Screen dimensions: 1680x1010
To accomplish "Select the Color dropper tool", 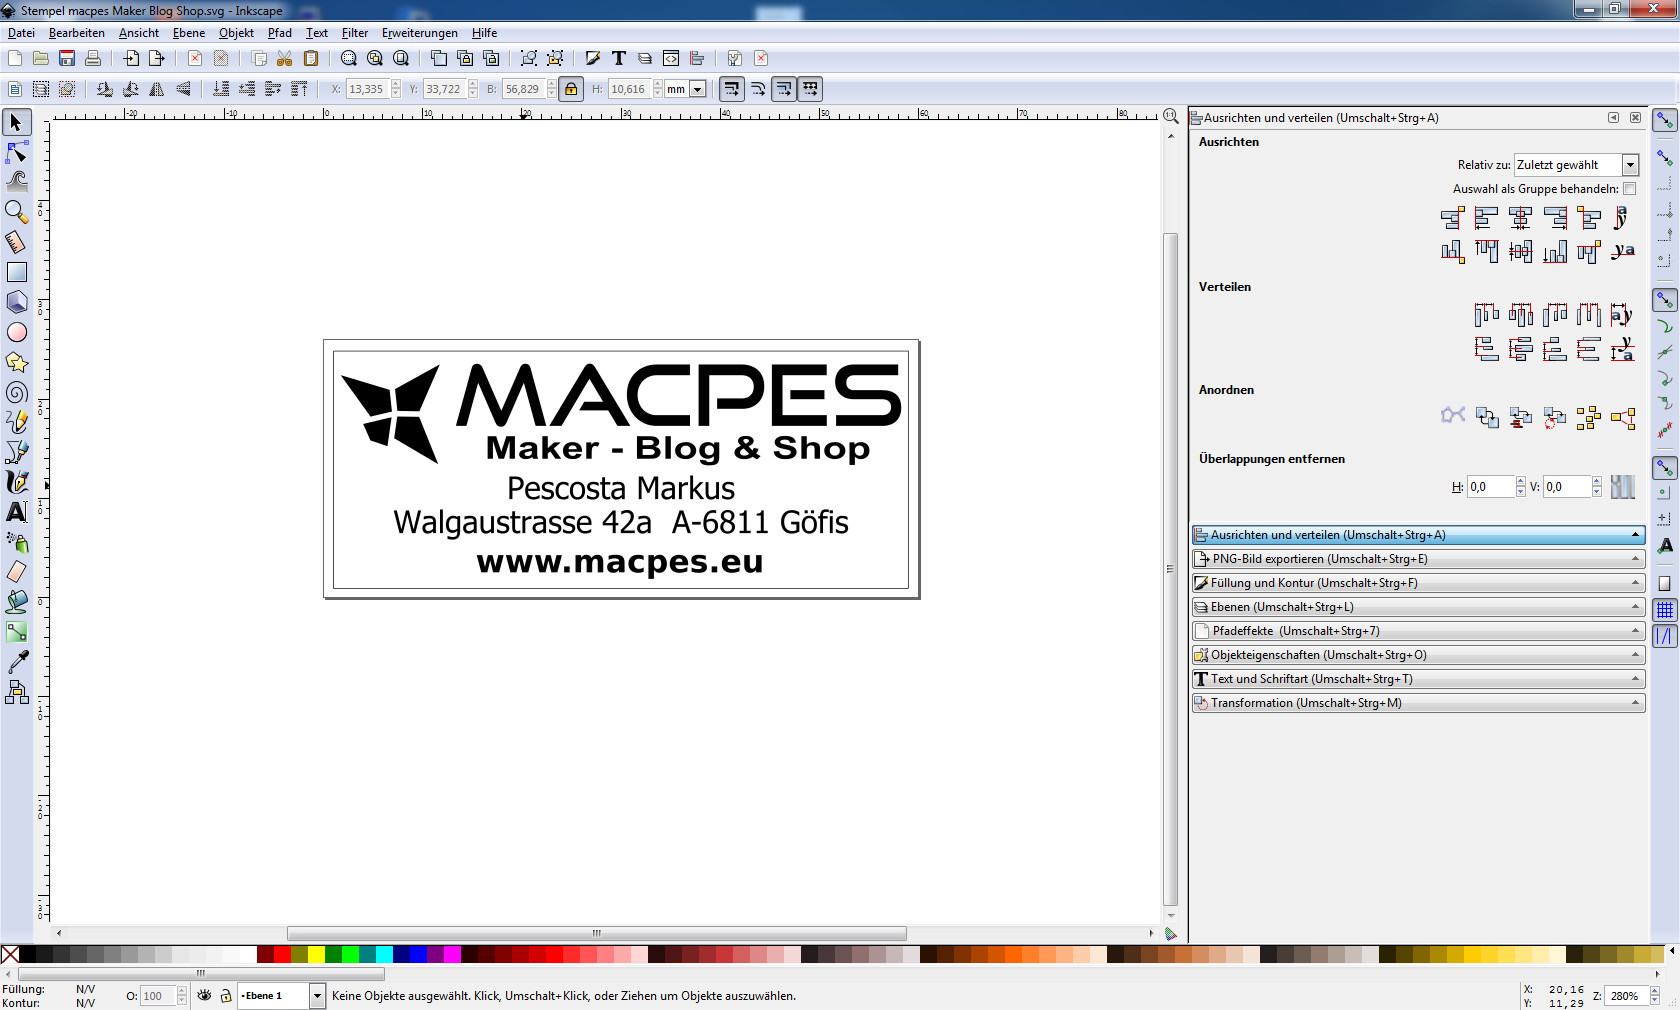I will (16, 662).
